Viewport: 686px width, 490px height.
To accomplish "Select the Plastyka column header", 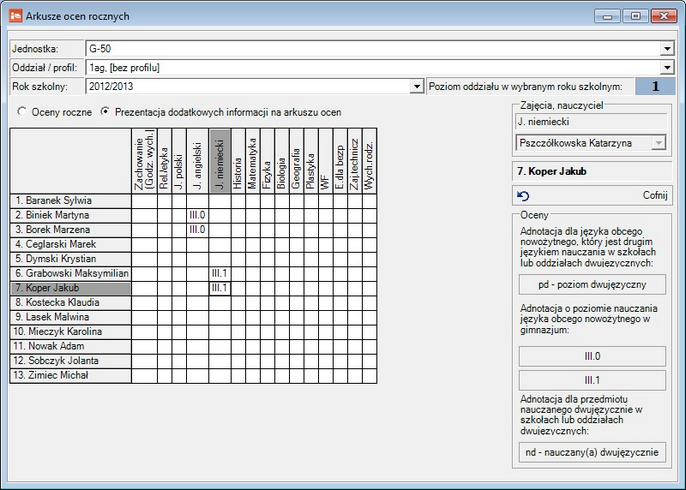I will point(311,161).
